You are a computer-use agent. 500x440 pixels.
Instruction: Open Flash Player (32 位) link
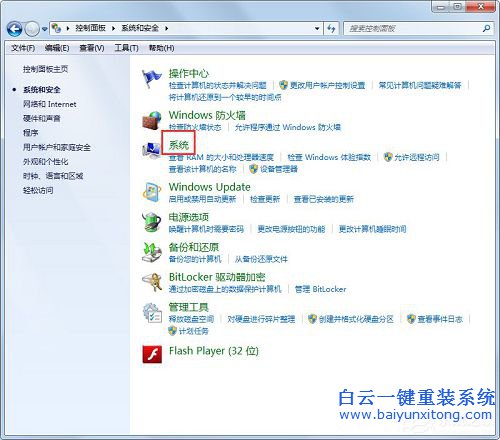(x=214, y=351)
